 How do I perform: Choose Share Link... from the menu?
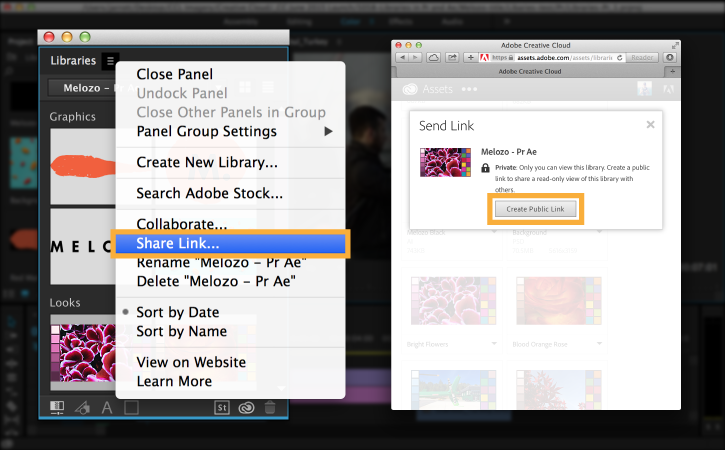(230, 243)
